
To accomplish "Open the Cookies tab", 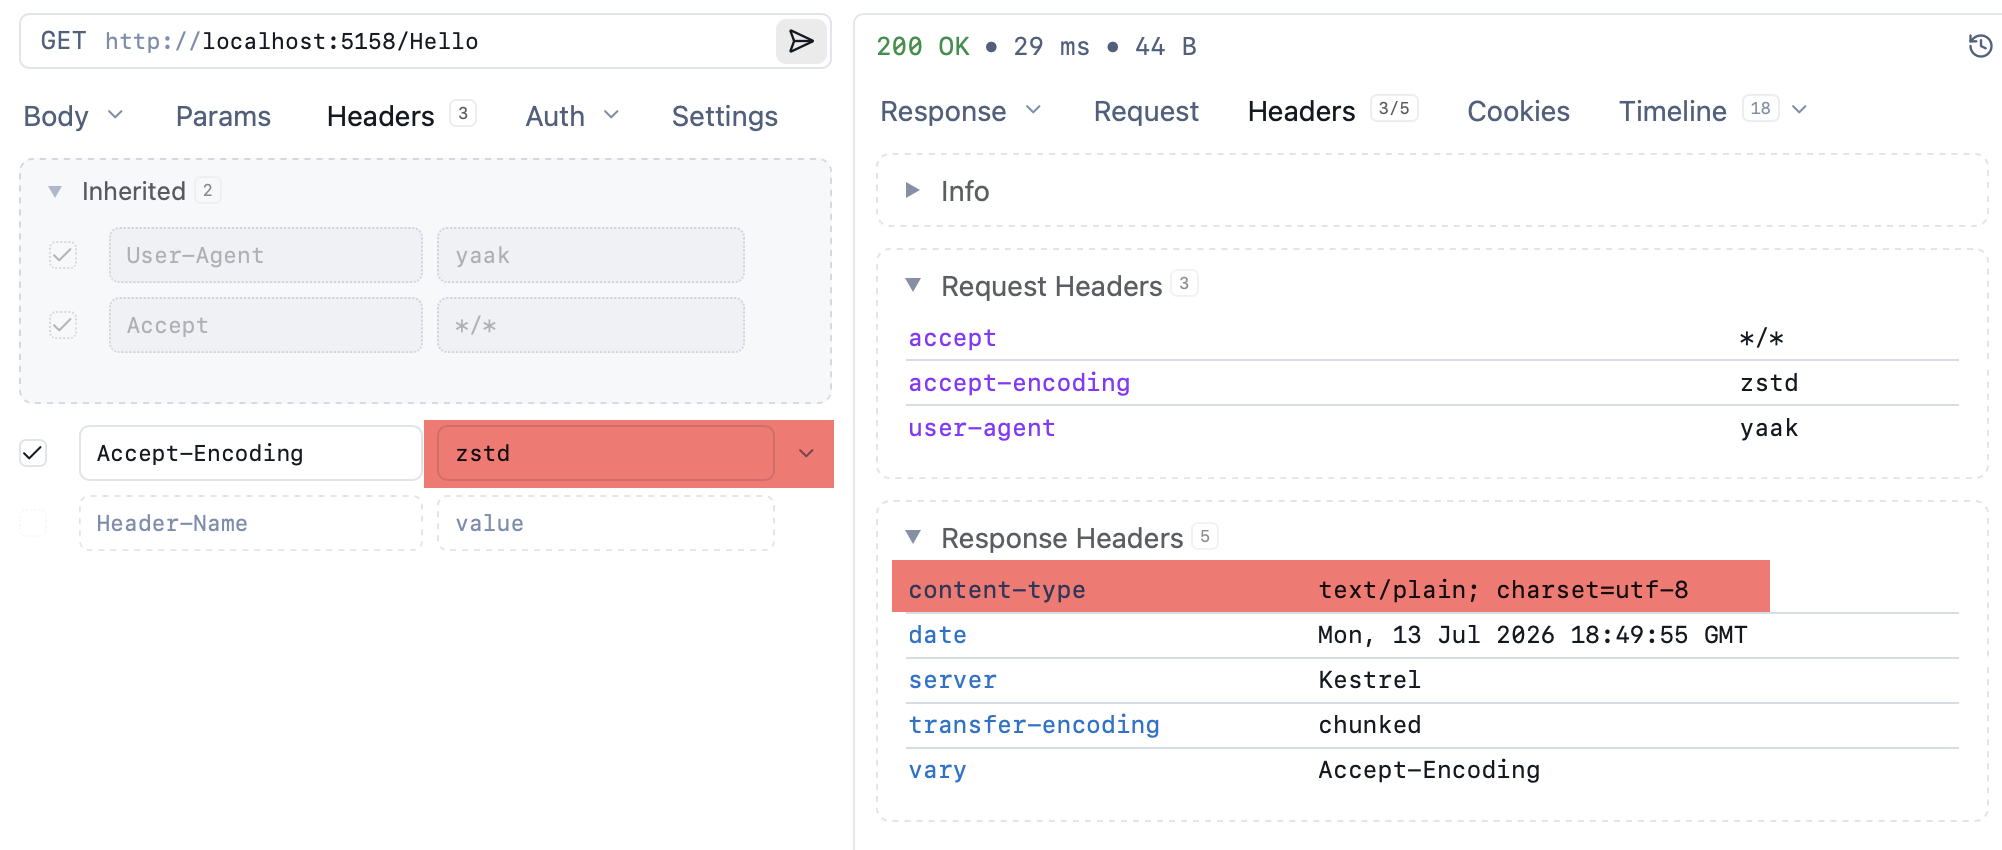I will tap(1518, 111).
